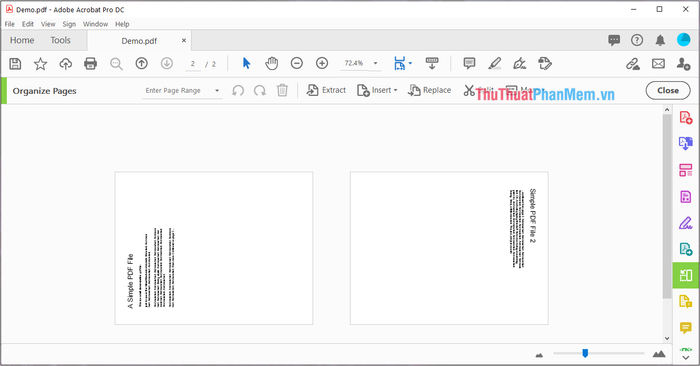Expand zoom percentage dropdown
The image size is (700, 366).
375,63
